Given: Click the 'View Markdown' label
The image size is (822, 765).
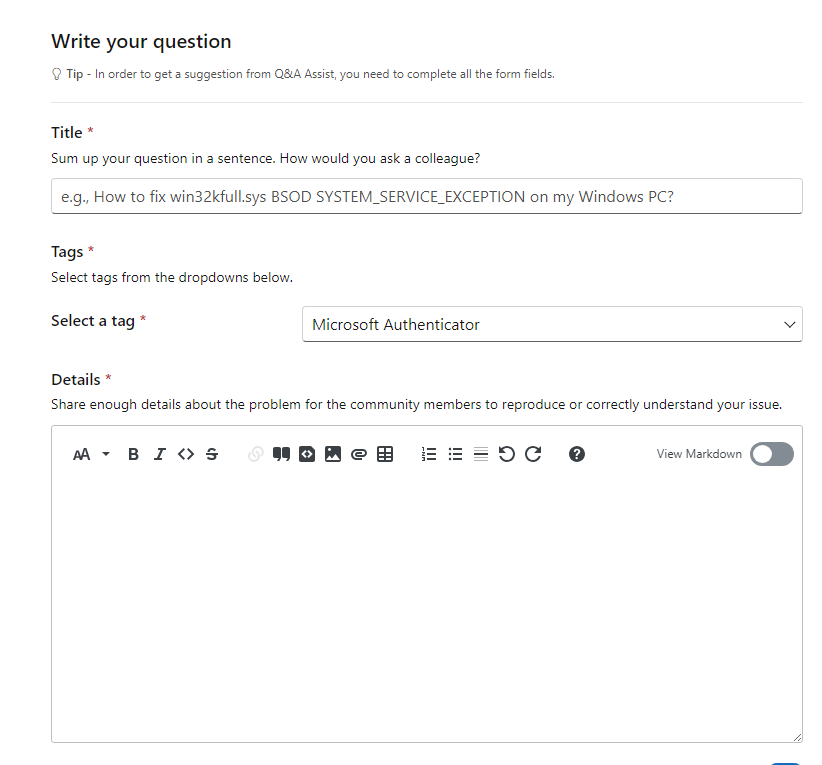Looking at the screenshot, I should (x=699, y=454).
